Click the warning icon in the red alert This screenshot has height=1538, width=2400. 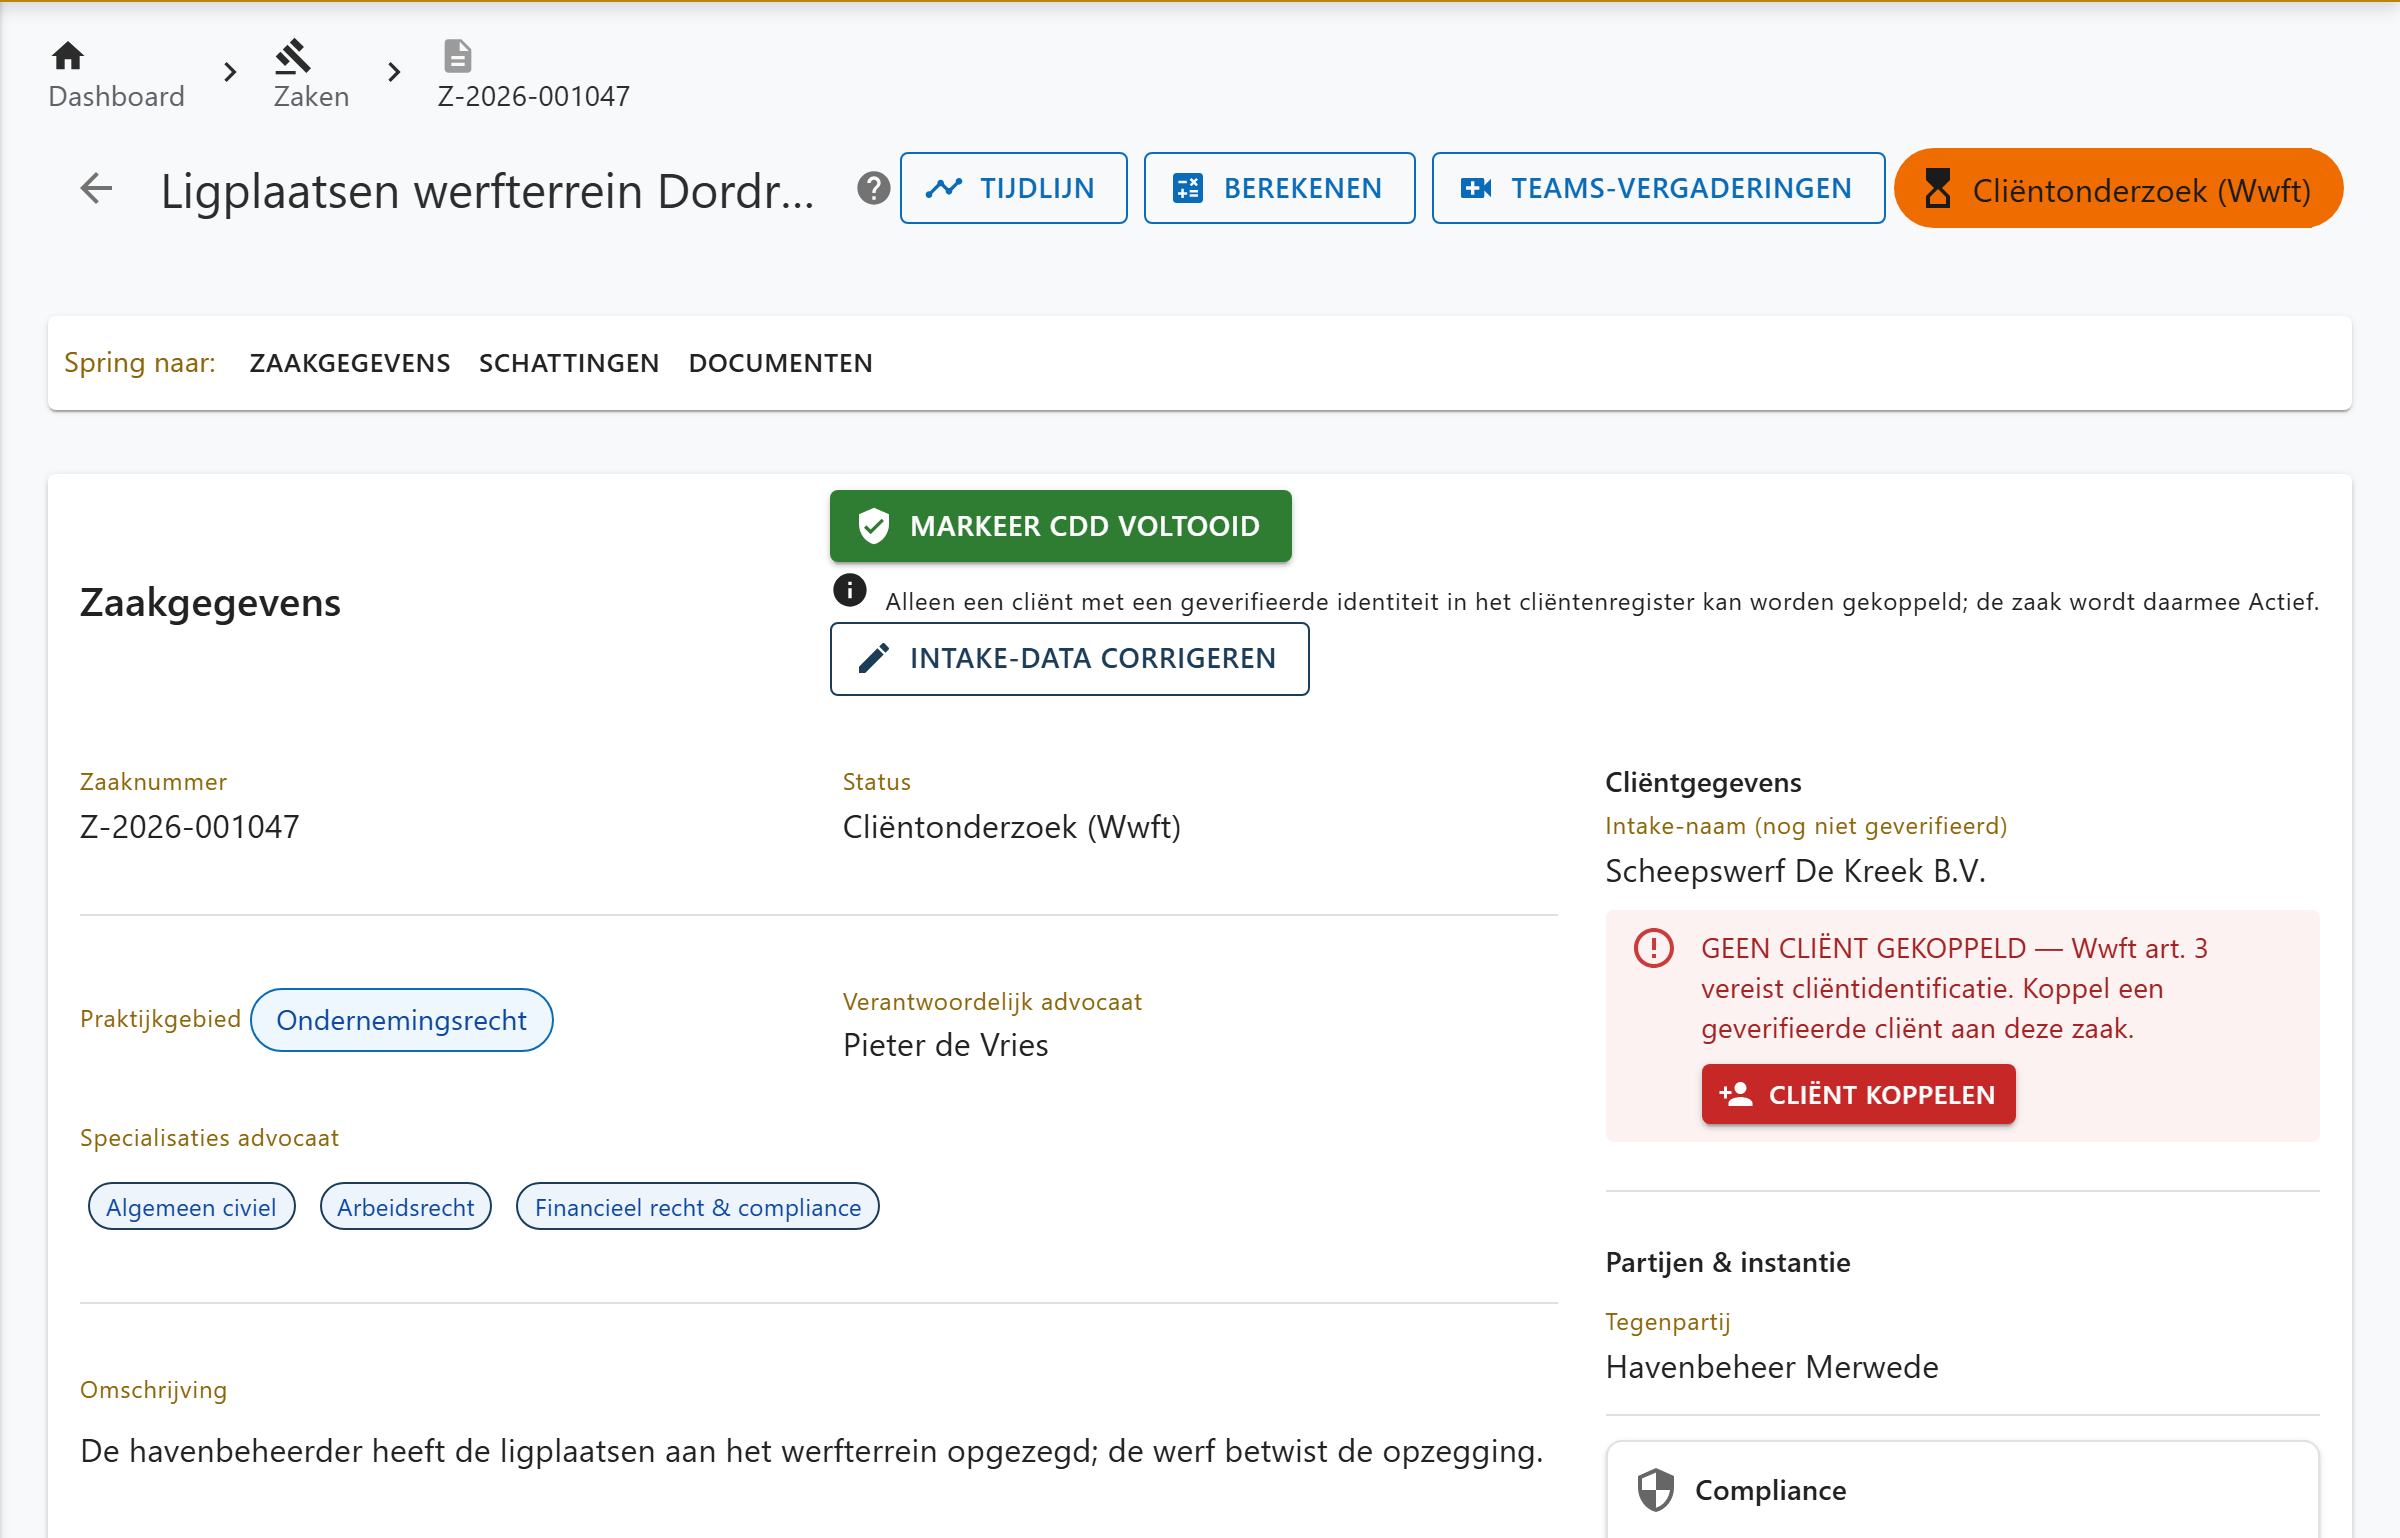tap(1653, 948)
